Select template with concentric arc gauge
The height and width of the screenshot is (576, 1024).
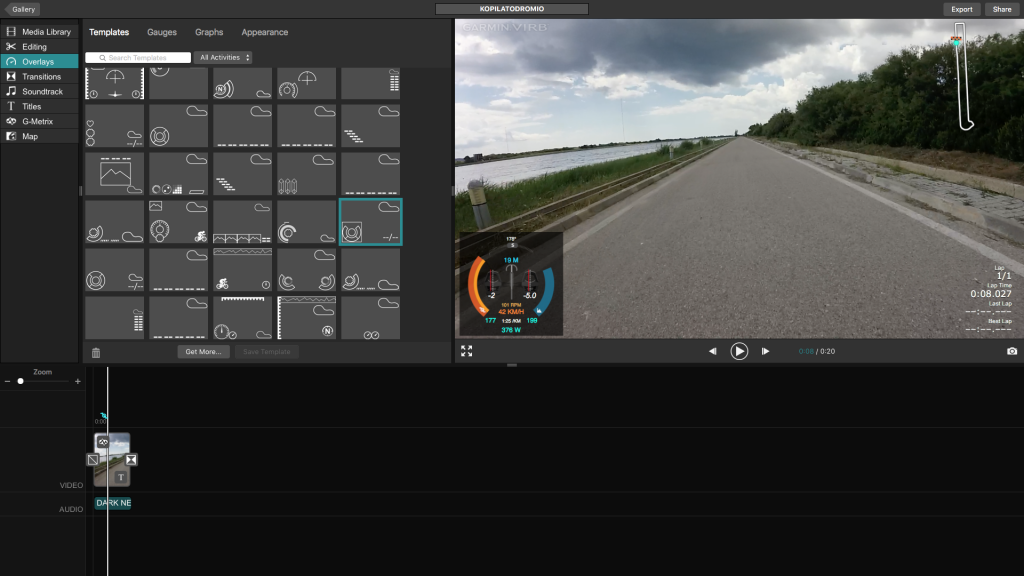[x=306, y=222]
